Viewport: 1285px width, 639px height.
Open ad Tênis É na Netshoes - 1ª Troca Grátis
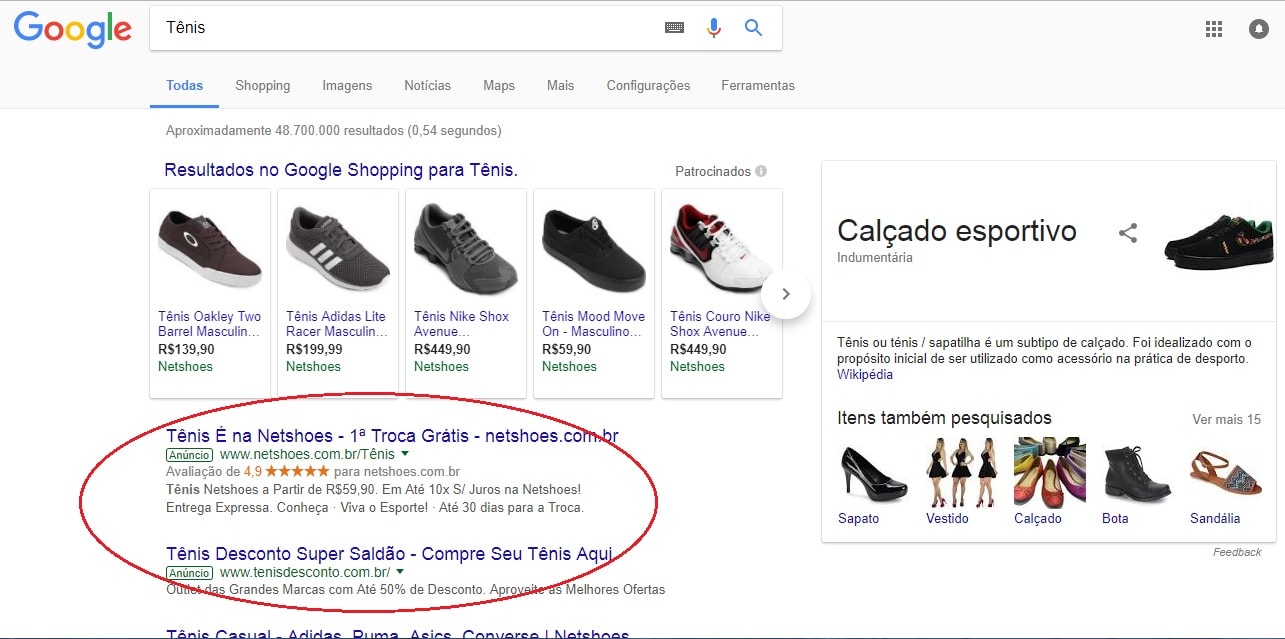click(392, 436)
